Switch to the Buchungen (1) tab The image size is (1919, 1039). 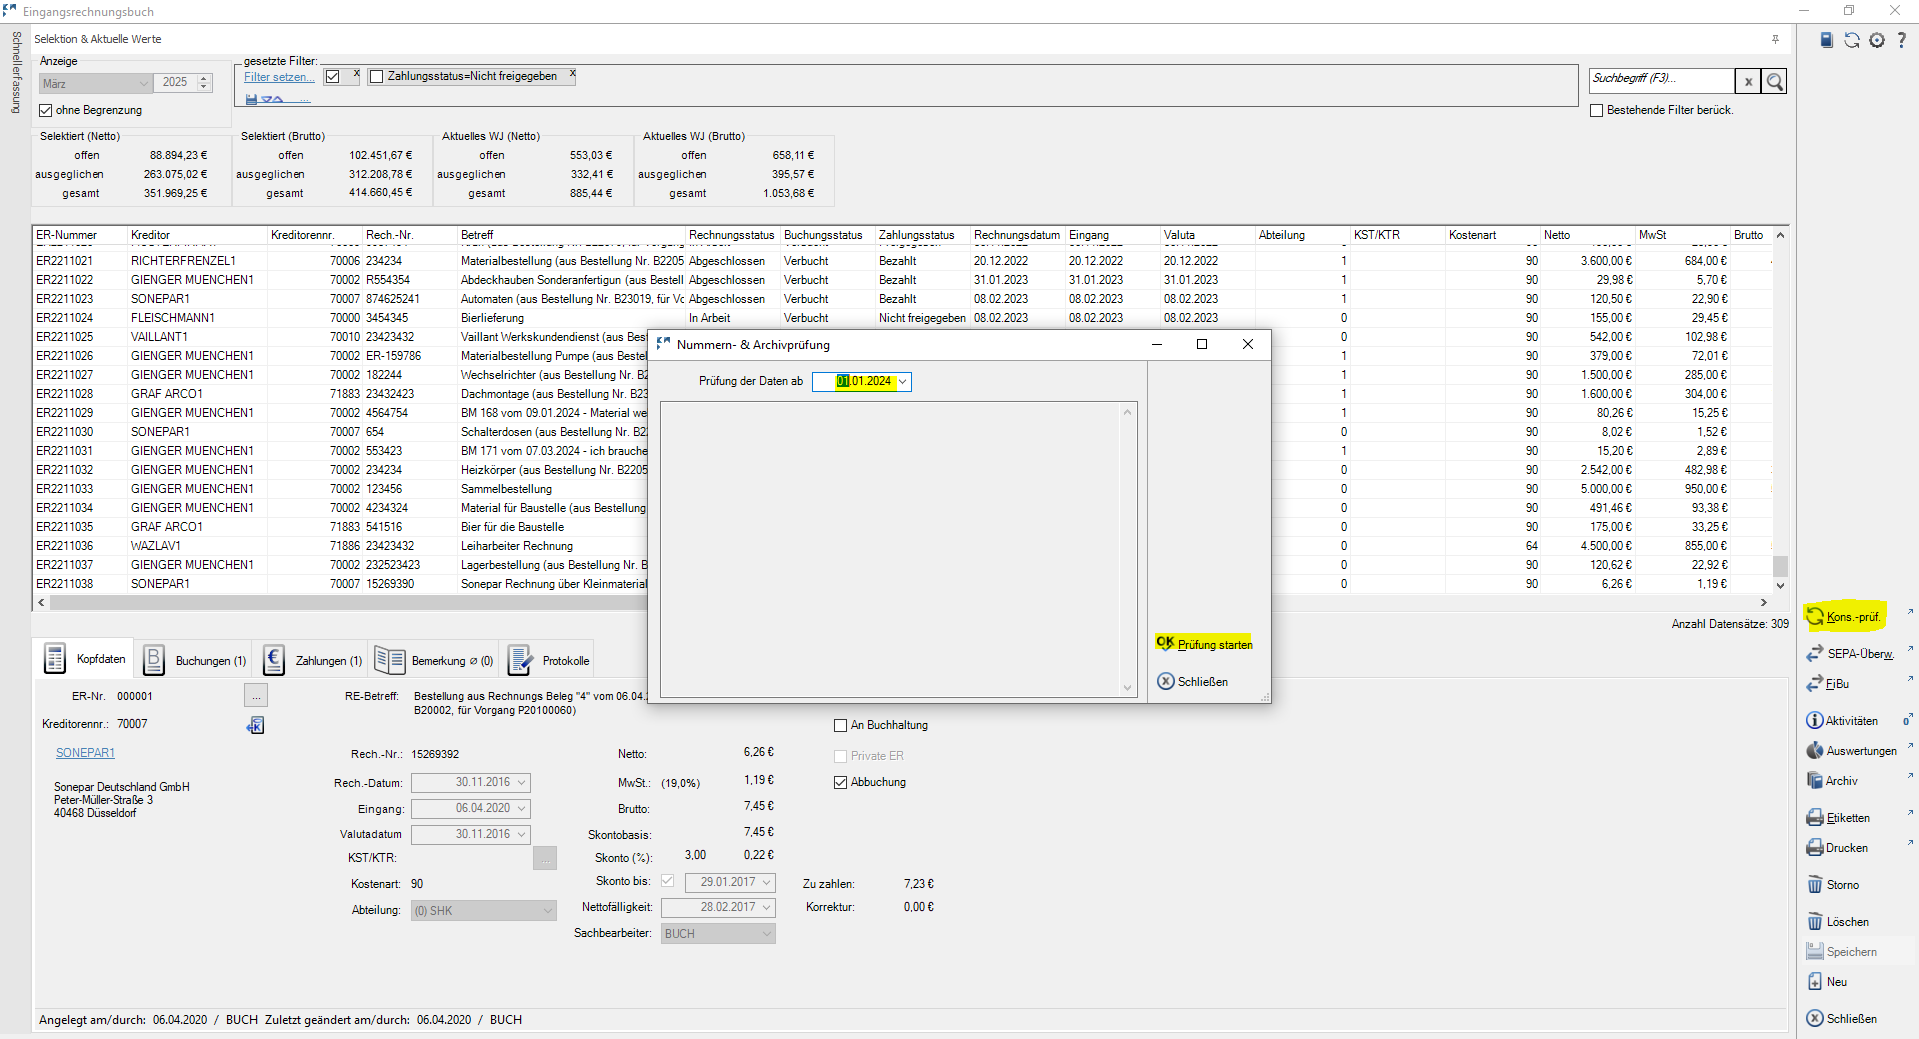pos(194,660)
